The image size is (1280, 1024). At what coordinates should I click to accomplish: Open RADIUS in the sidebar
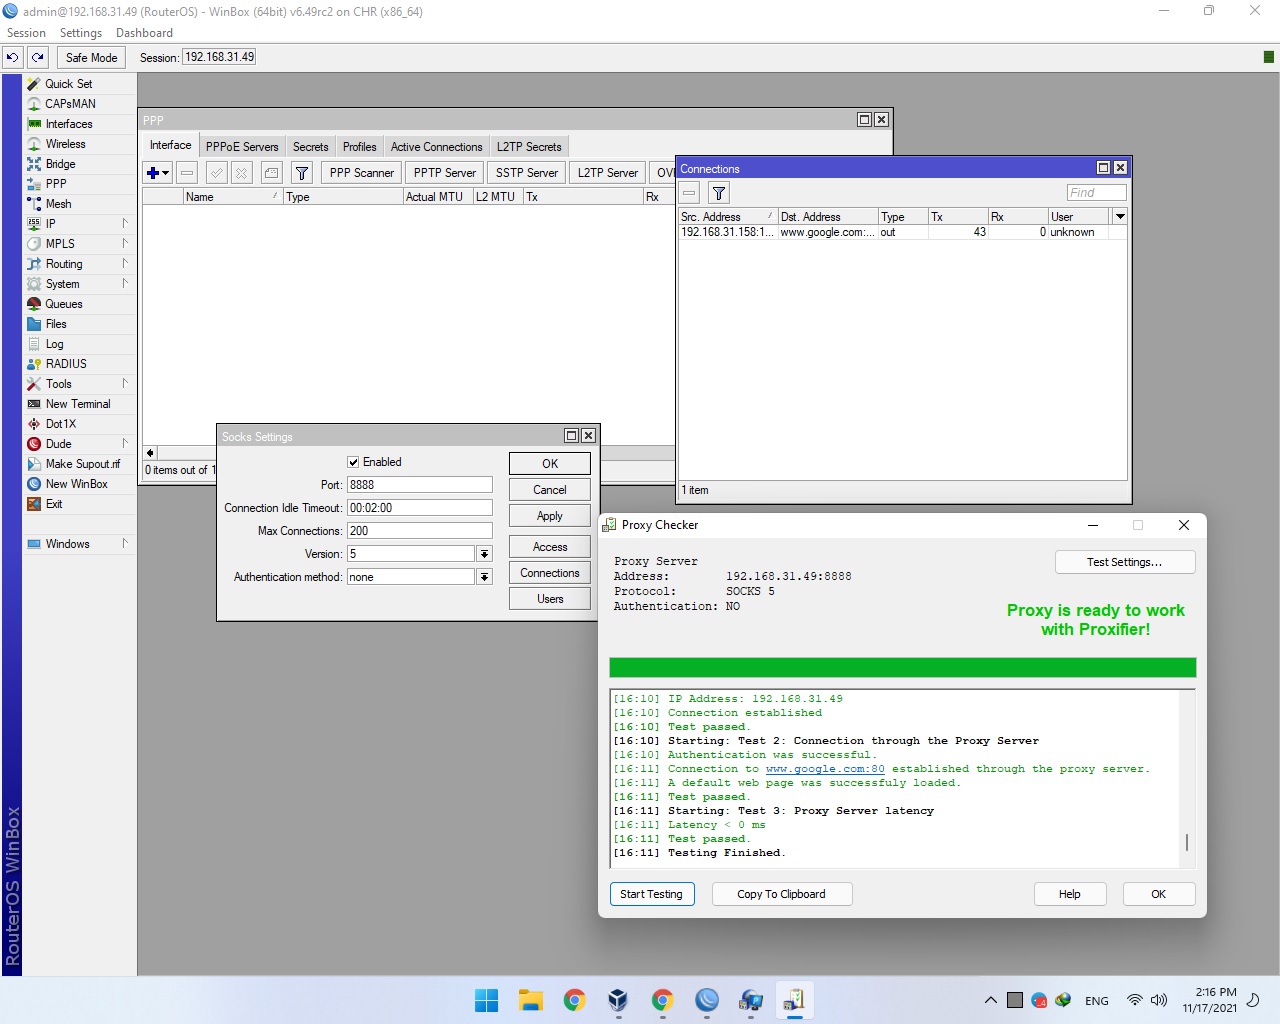coord(66,364)
